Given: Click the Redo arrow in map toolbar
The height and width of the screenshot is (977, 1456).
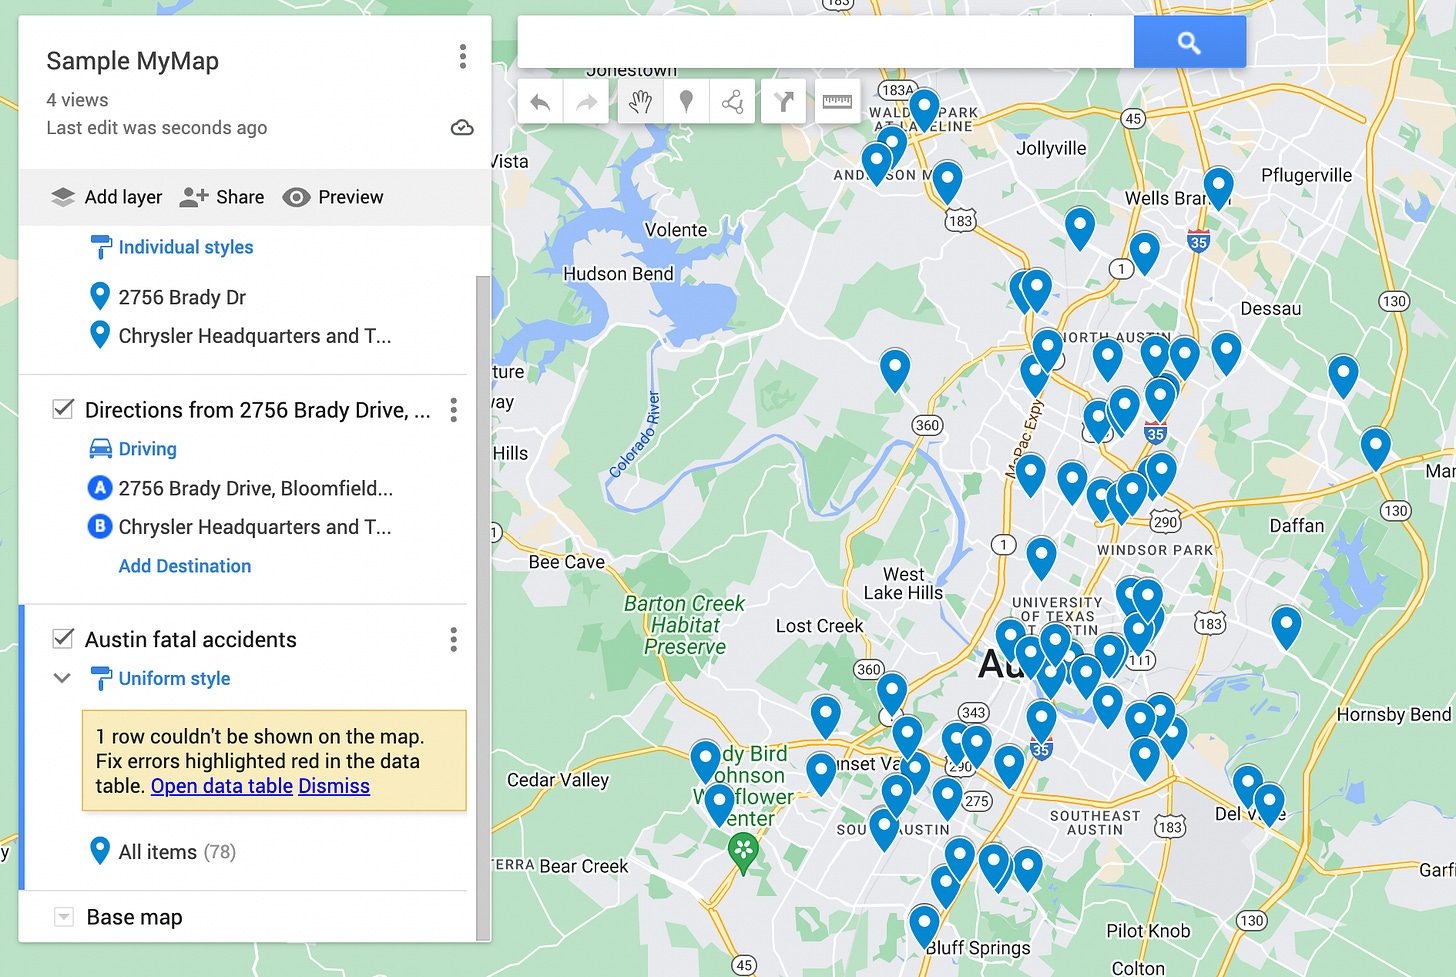Looking at the screenshot, I should [x=586, y=102].
